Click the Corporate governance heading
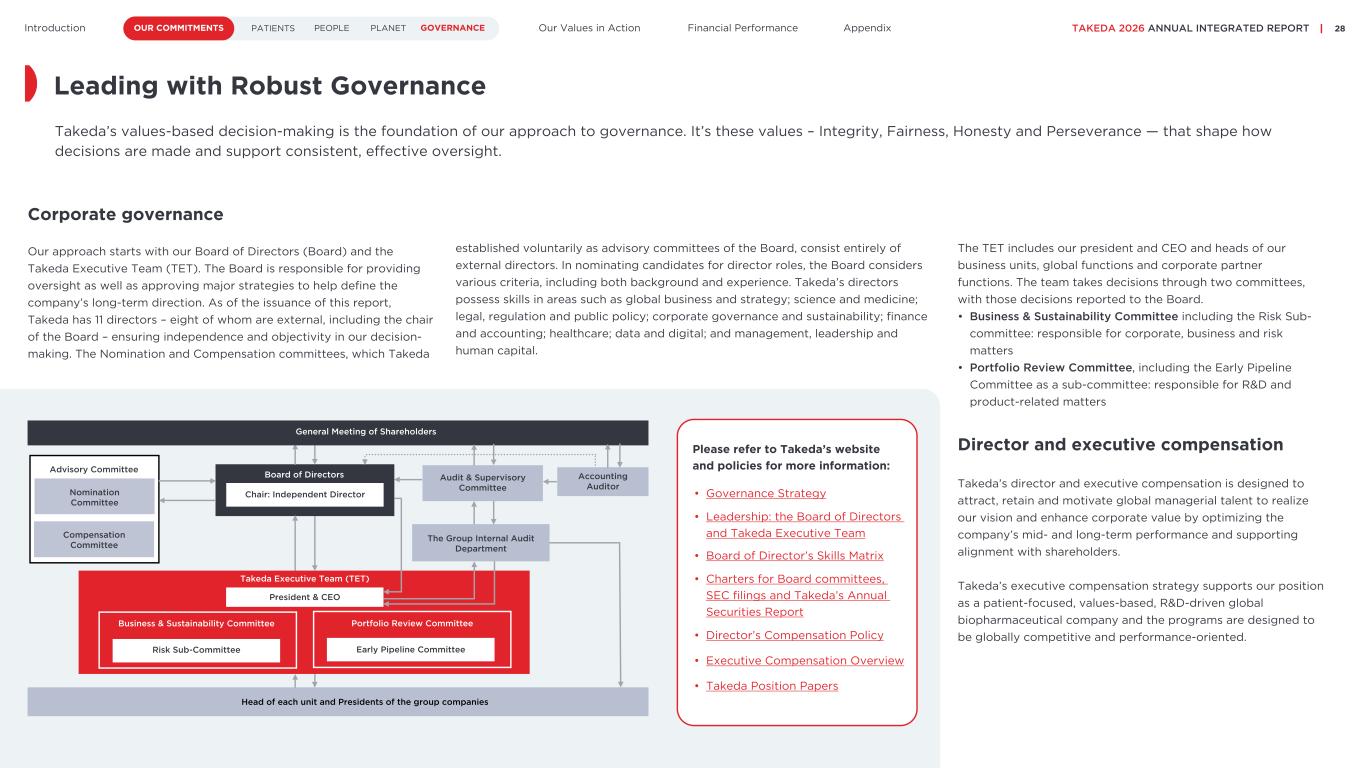The width and height of the screenshot is (1365, 768). (x=126, y=215)
